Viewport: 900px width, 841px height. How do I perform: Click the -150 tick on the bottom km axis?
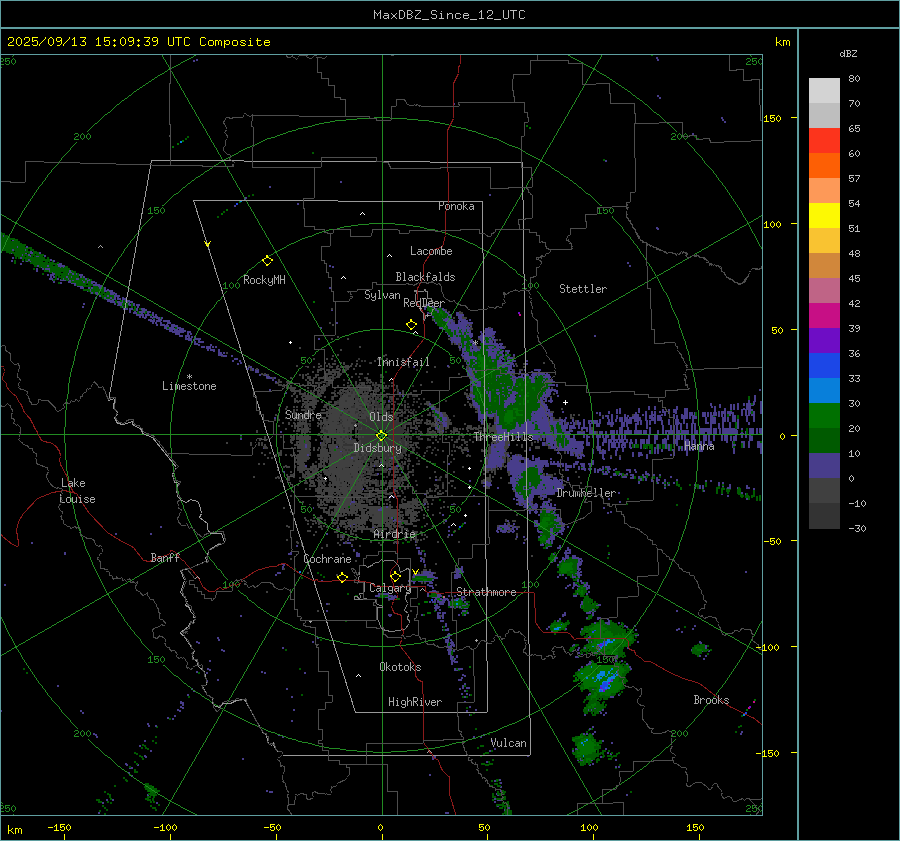[59, 828]
